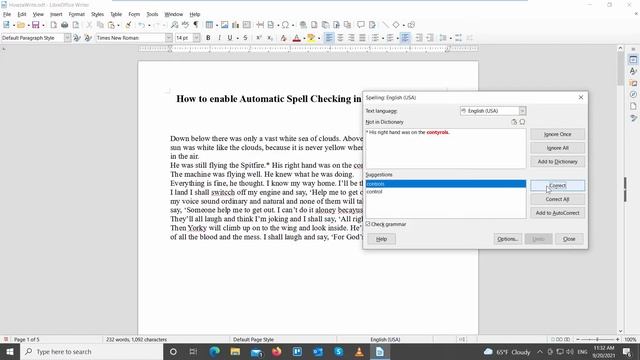
Task: Toggle Italic formatting
Action: tap(219, 38)
